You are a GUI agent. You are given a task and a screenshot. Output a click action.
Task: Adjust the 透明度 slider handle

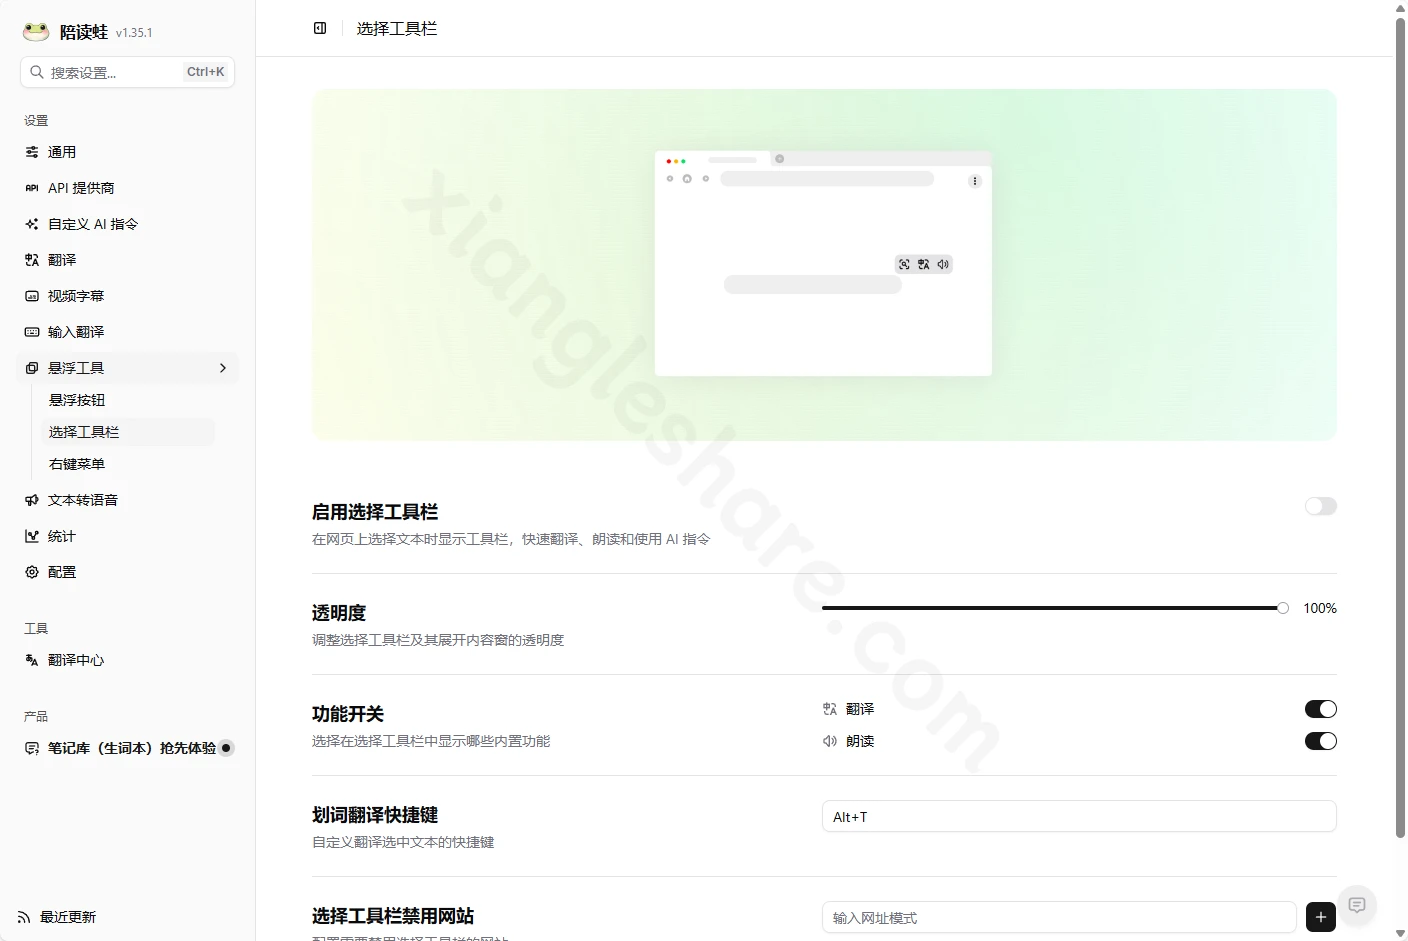coord(1283,608)
